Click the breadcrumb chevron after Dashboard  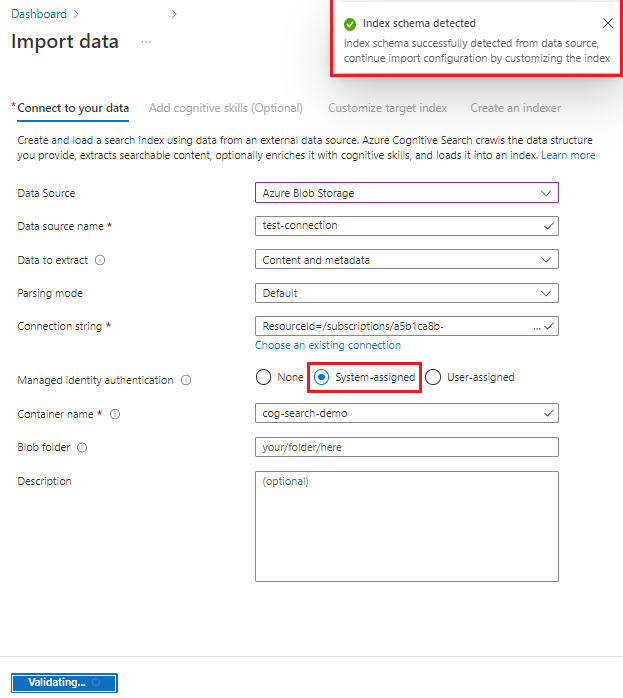click(x=76, y=14)
